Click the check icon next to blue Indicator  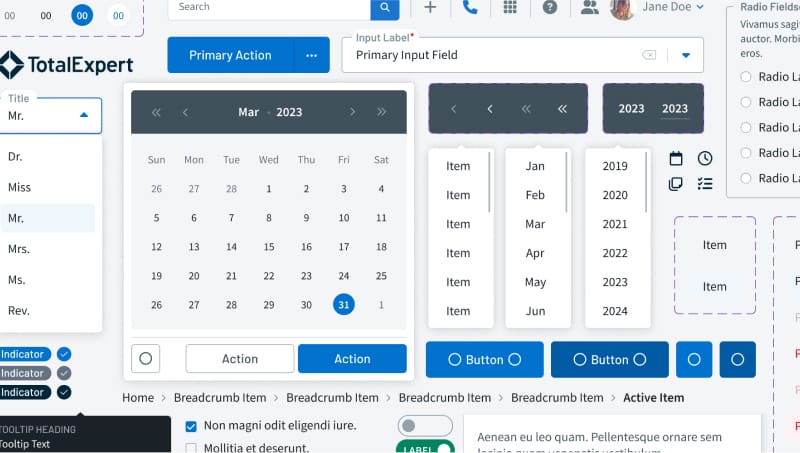click(x=64, y=354)
